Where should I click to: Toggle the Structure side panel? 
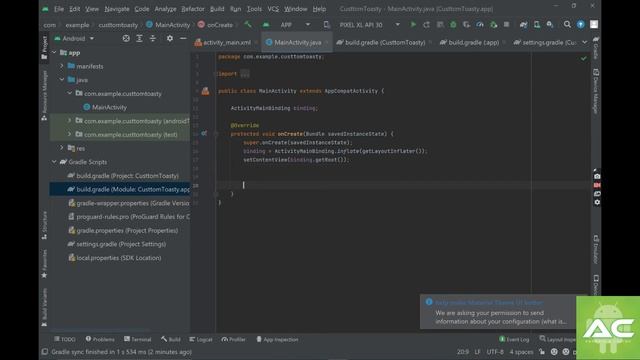coord(44,225)
